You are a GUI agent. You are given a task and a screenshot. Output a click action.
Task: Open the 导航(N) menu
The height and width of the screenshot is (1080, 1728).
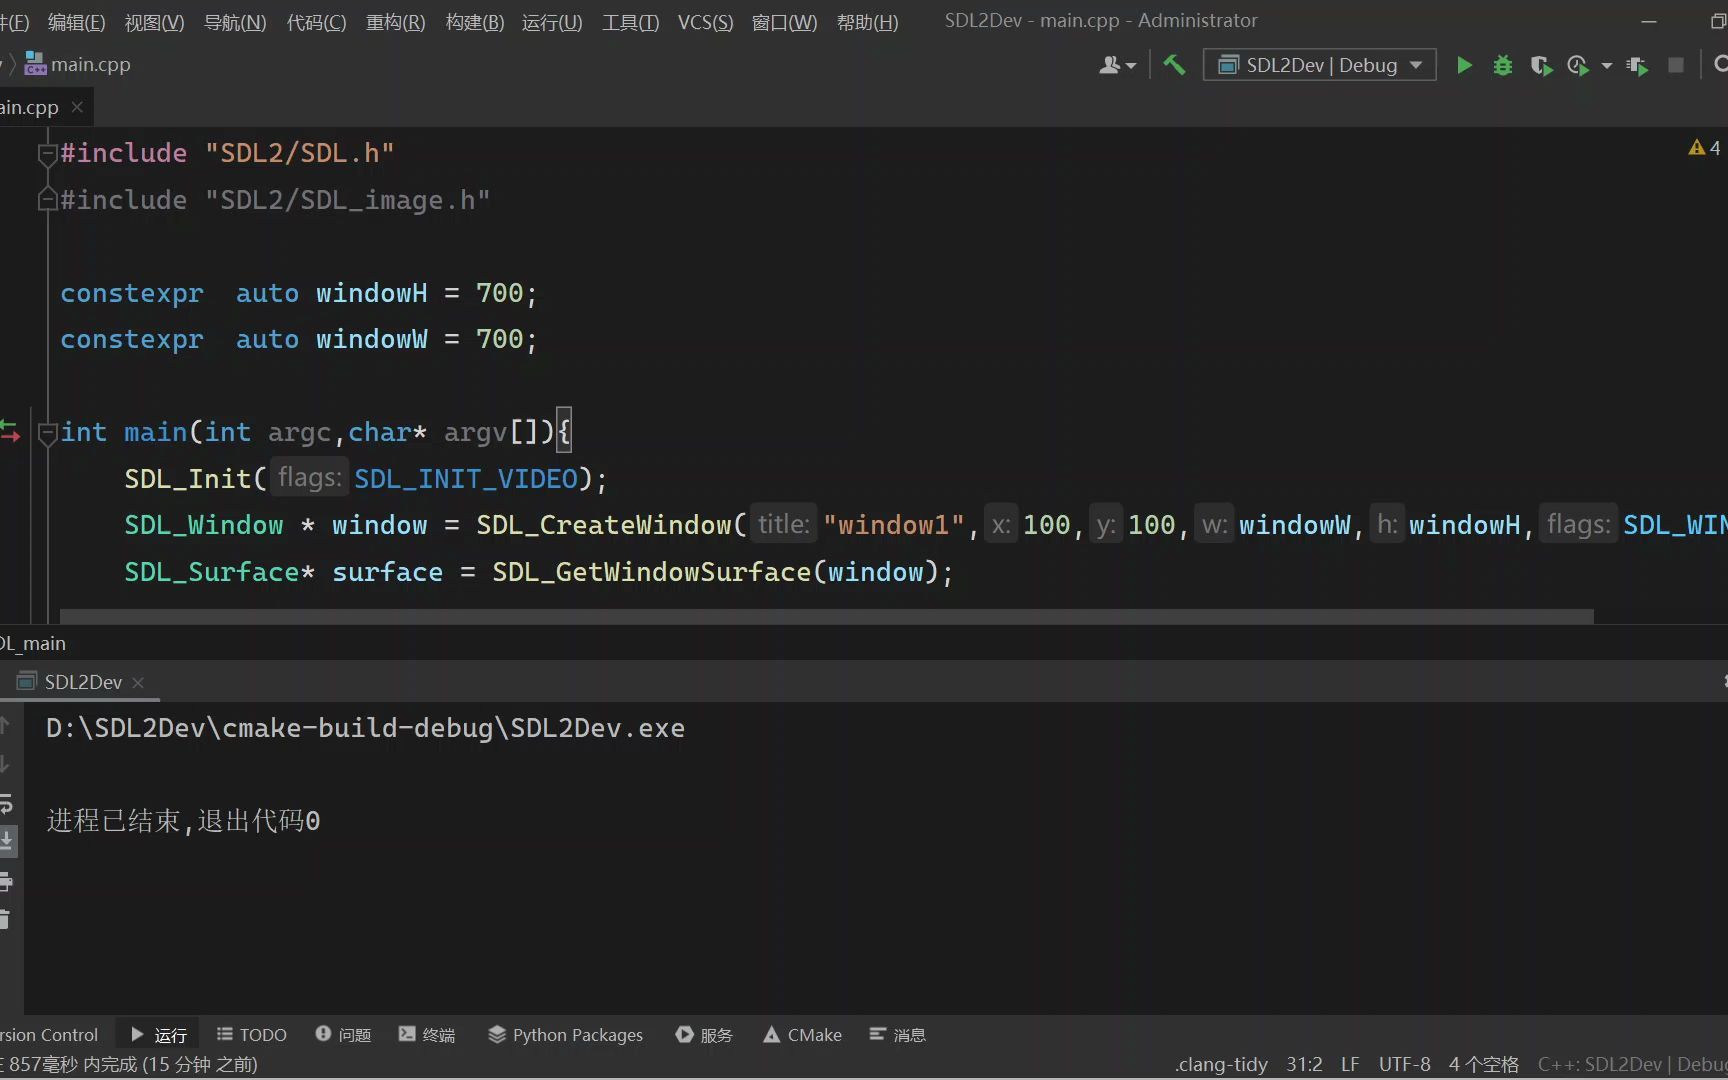pyautogui.click(x=235, y=22)
